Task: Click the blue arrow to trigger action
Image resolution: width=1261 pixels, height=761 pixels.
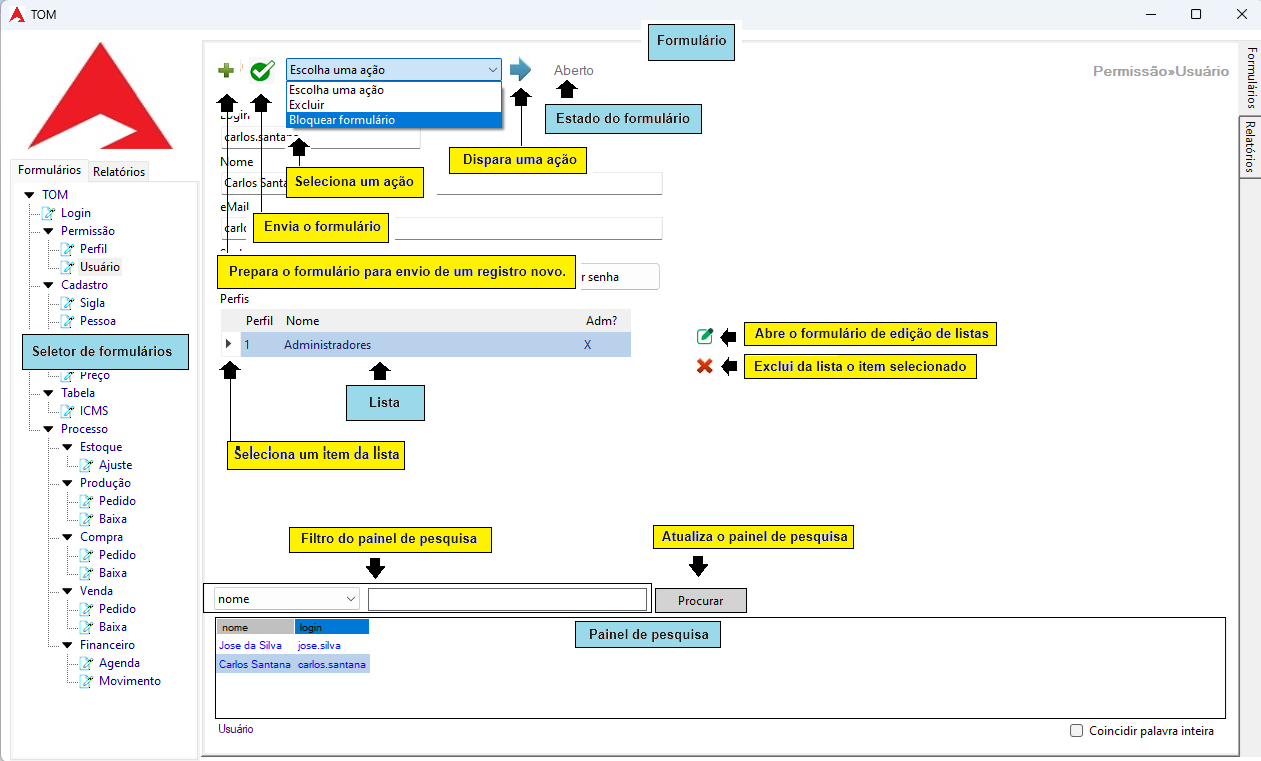Action: (x=520, y=70)
